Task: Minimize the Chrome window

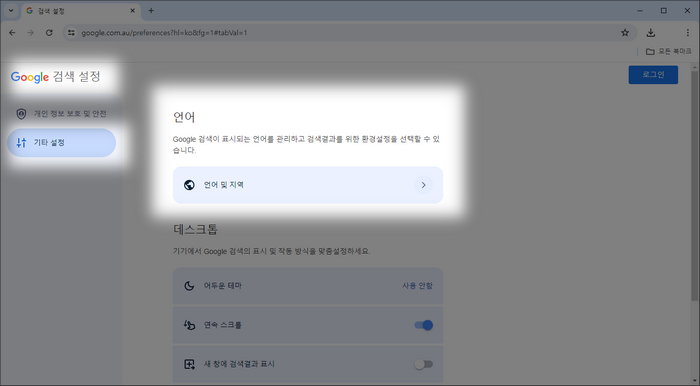Action: point(640,11)
